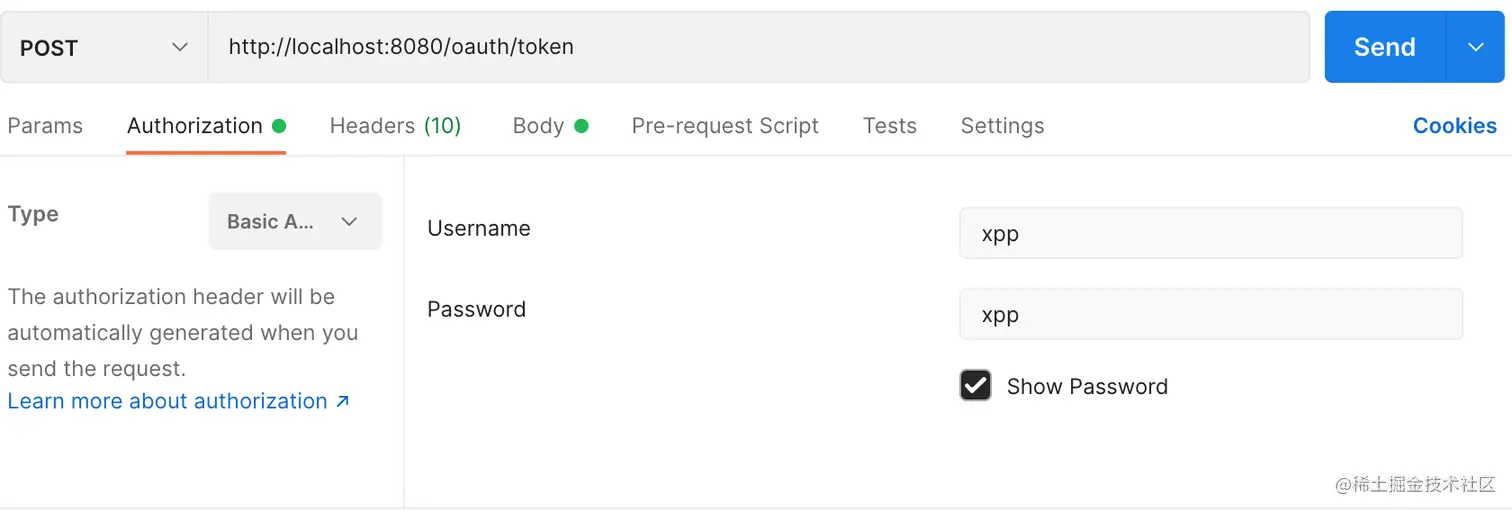Screen dimensions: 1512x511
Task: Focus the Password input field
Action: (x=1210, y=314)
